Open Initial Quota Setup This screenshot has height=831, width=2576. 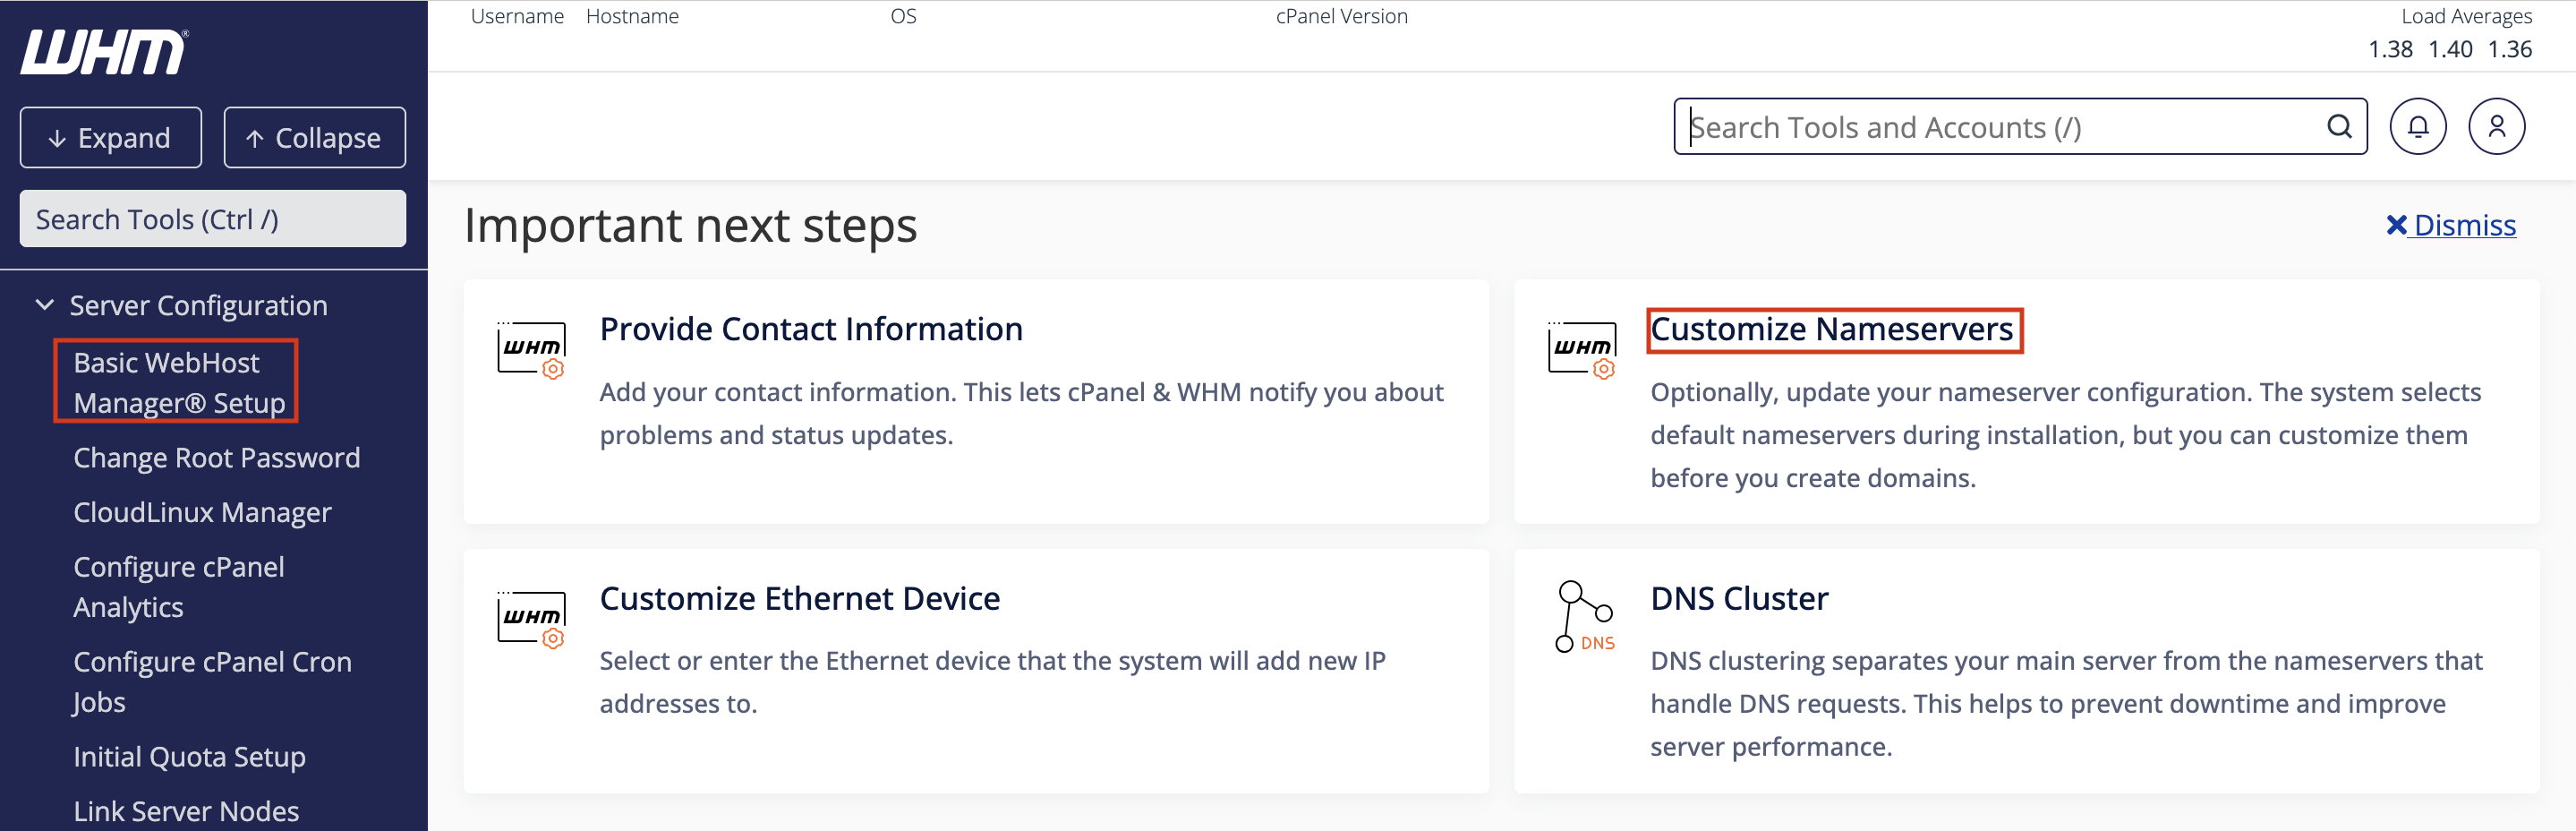click(189, 757)
